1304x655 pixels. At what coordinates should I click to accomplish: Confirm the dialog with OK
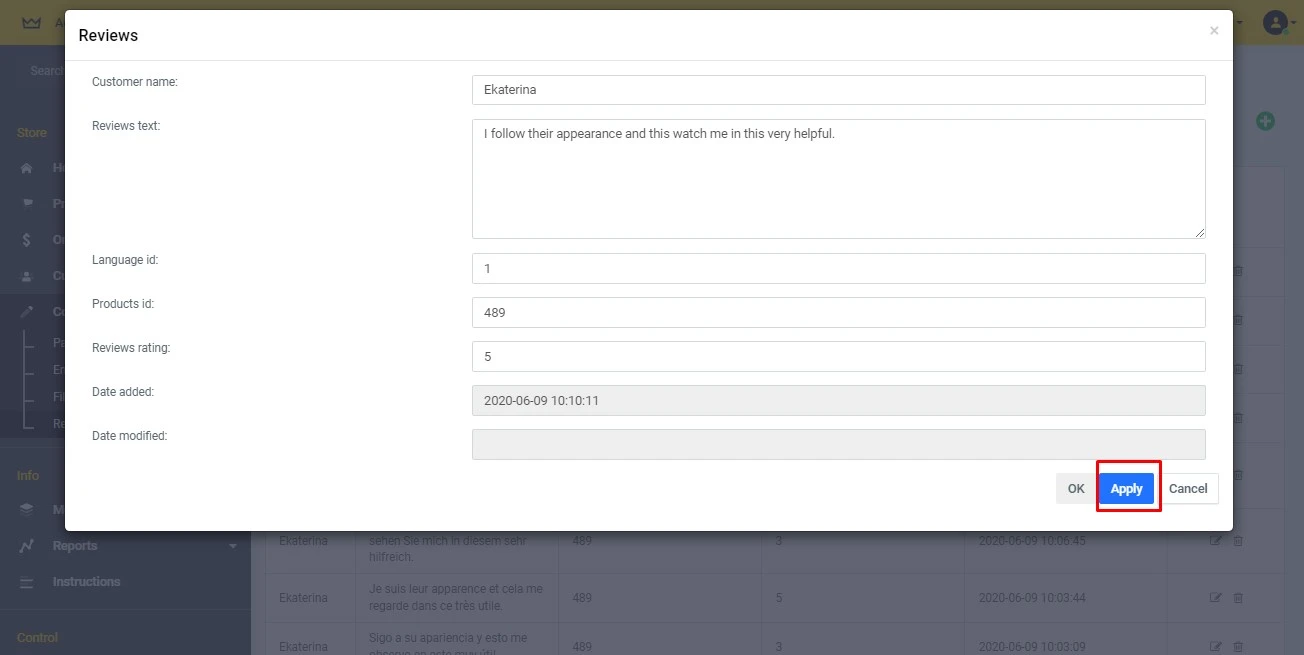(1075, 489)
